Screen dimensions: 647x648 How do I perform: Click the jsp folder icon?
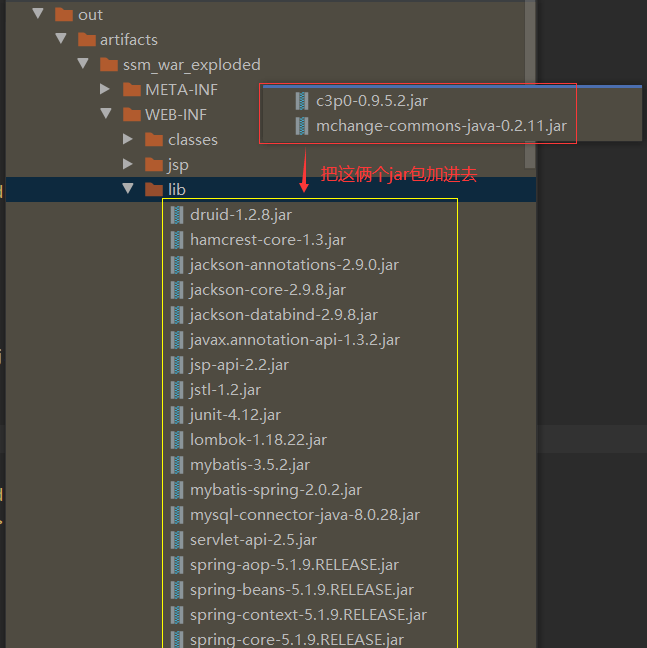pos(154,164)
